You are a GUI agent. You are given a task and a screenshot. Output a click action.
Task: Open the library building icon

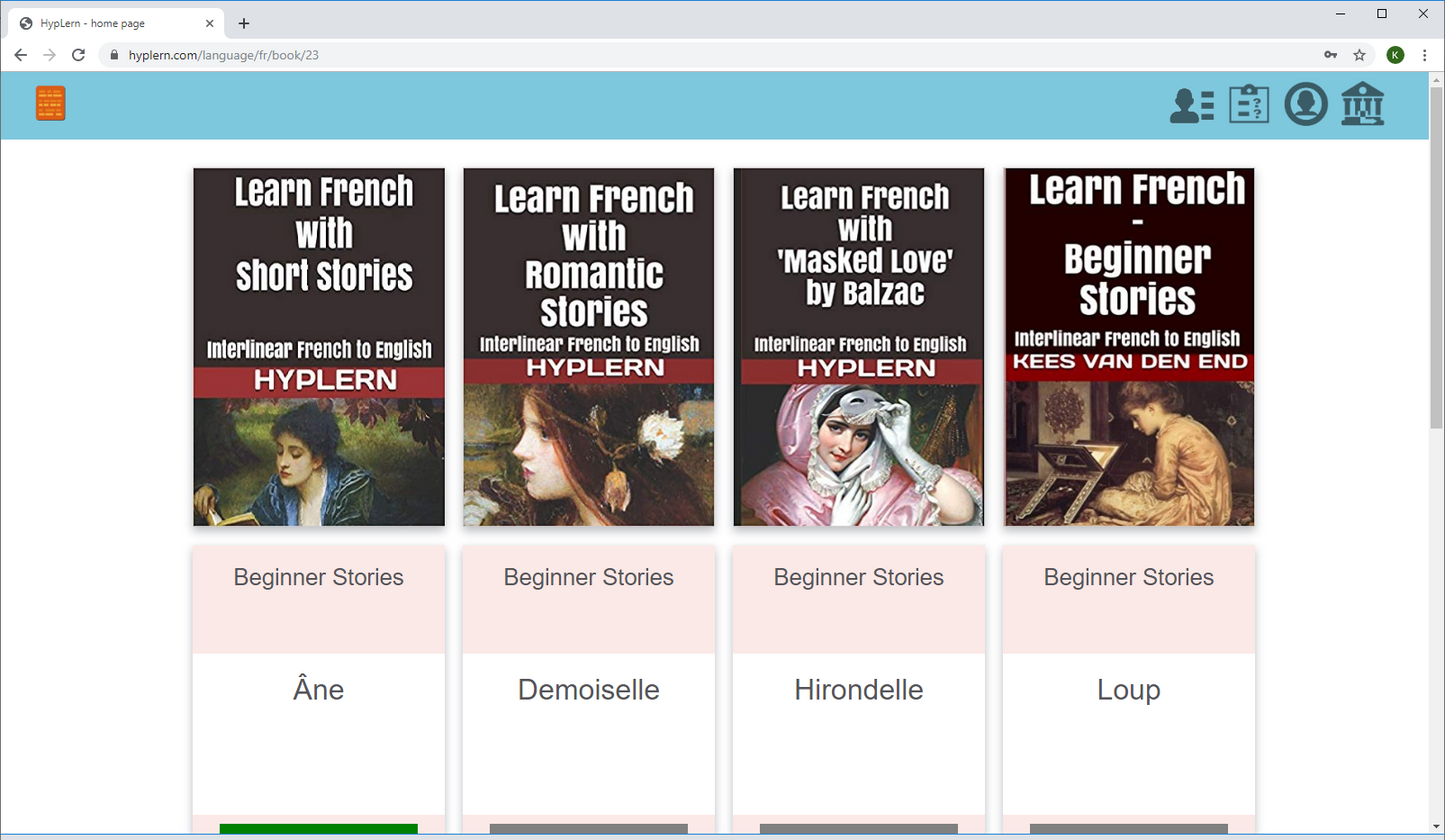1362,105
